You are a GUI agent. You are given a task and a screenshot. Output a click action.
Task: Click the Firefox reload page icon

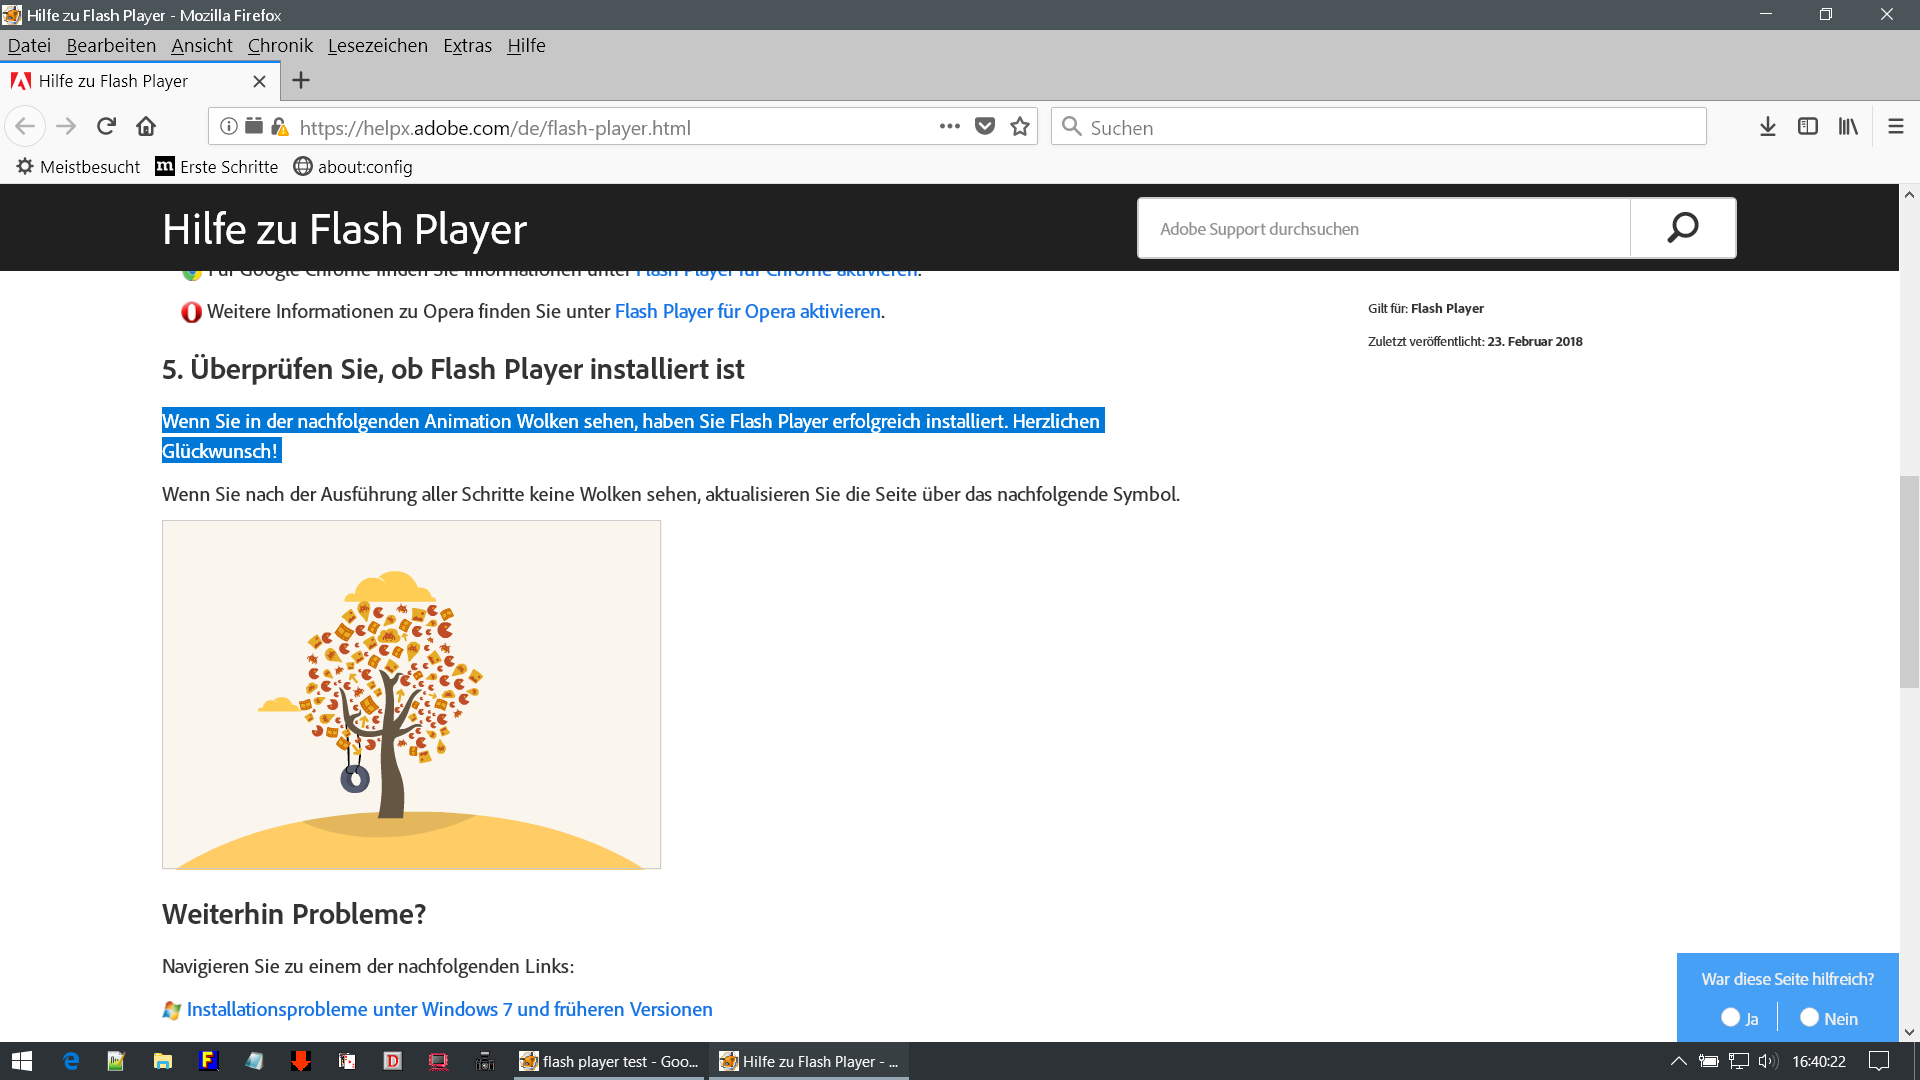[106, 126]
